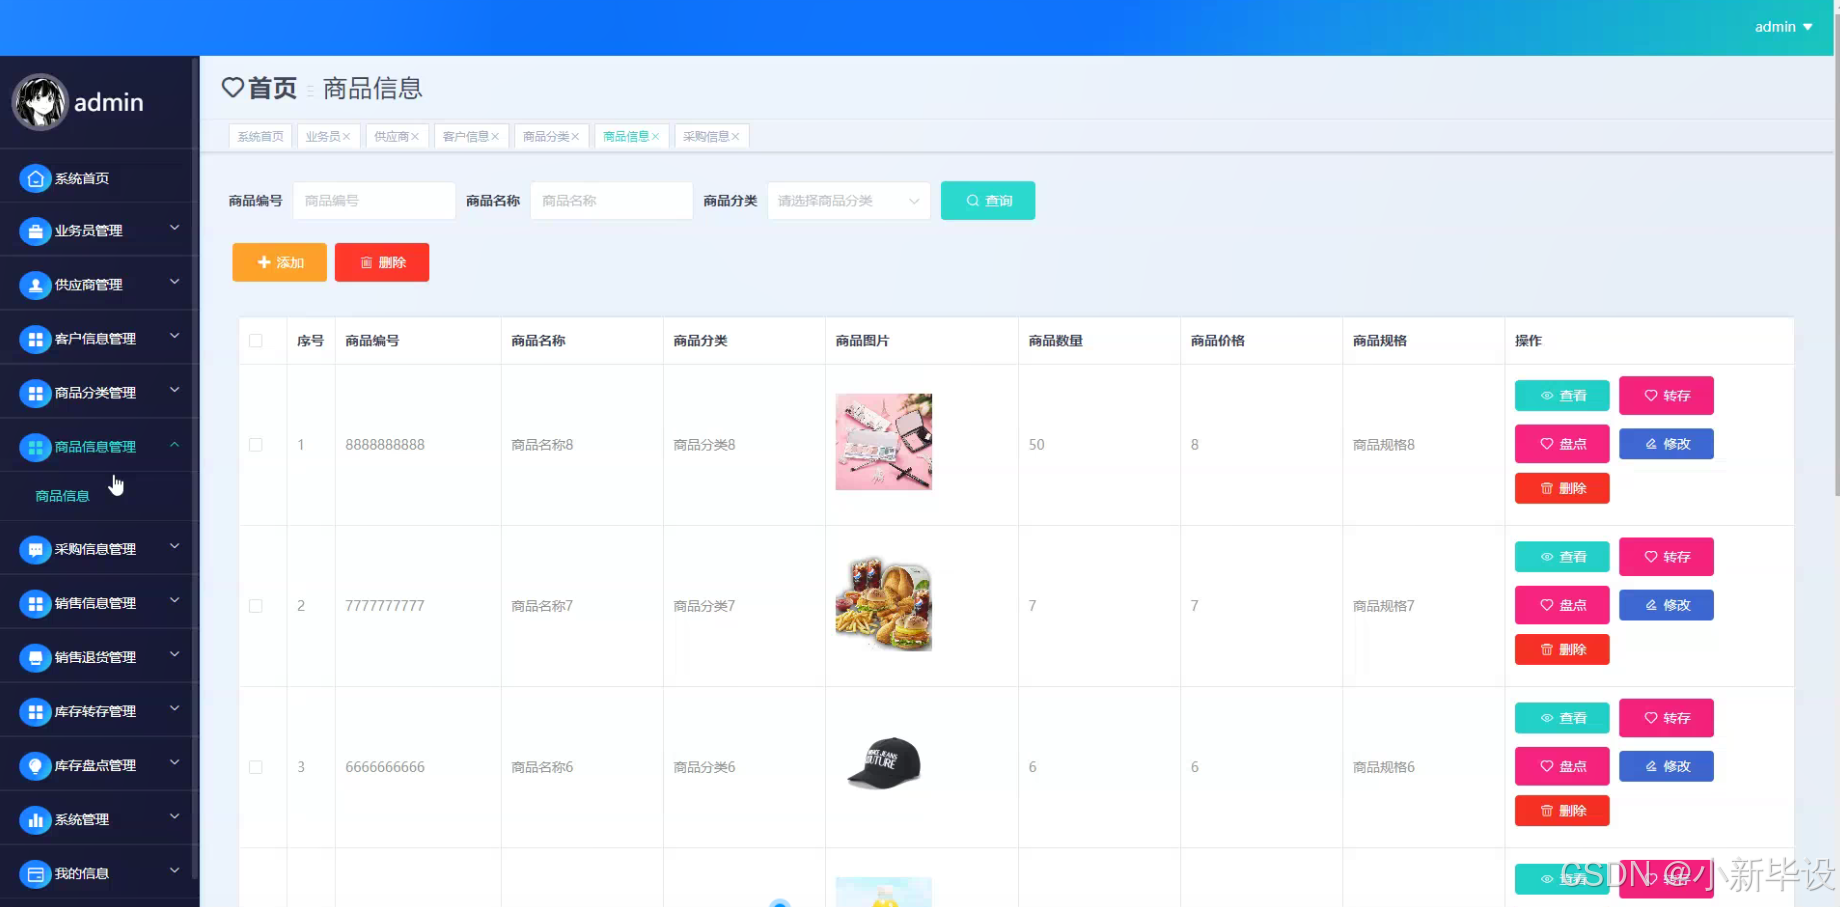
Task: Click the 库存盘点管理 lightbulb icon
Action: pos(35,765)
